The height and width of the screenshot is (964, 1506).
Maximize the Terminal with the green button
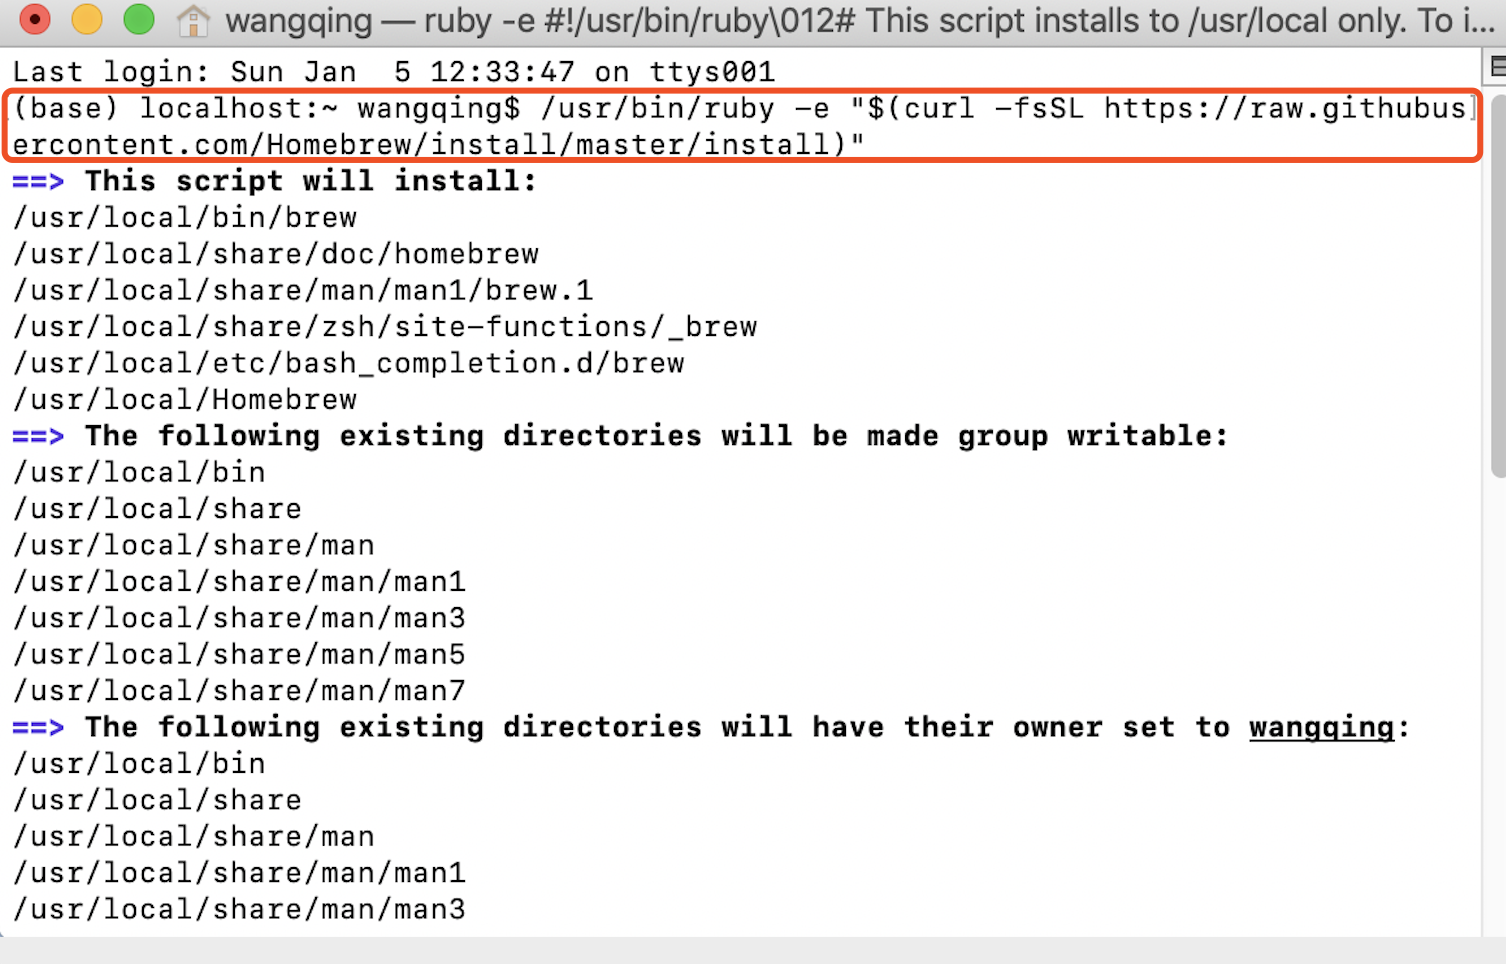coord(139,19)
